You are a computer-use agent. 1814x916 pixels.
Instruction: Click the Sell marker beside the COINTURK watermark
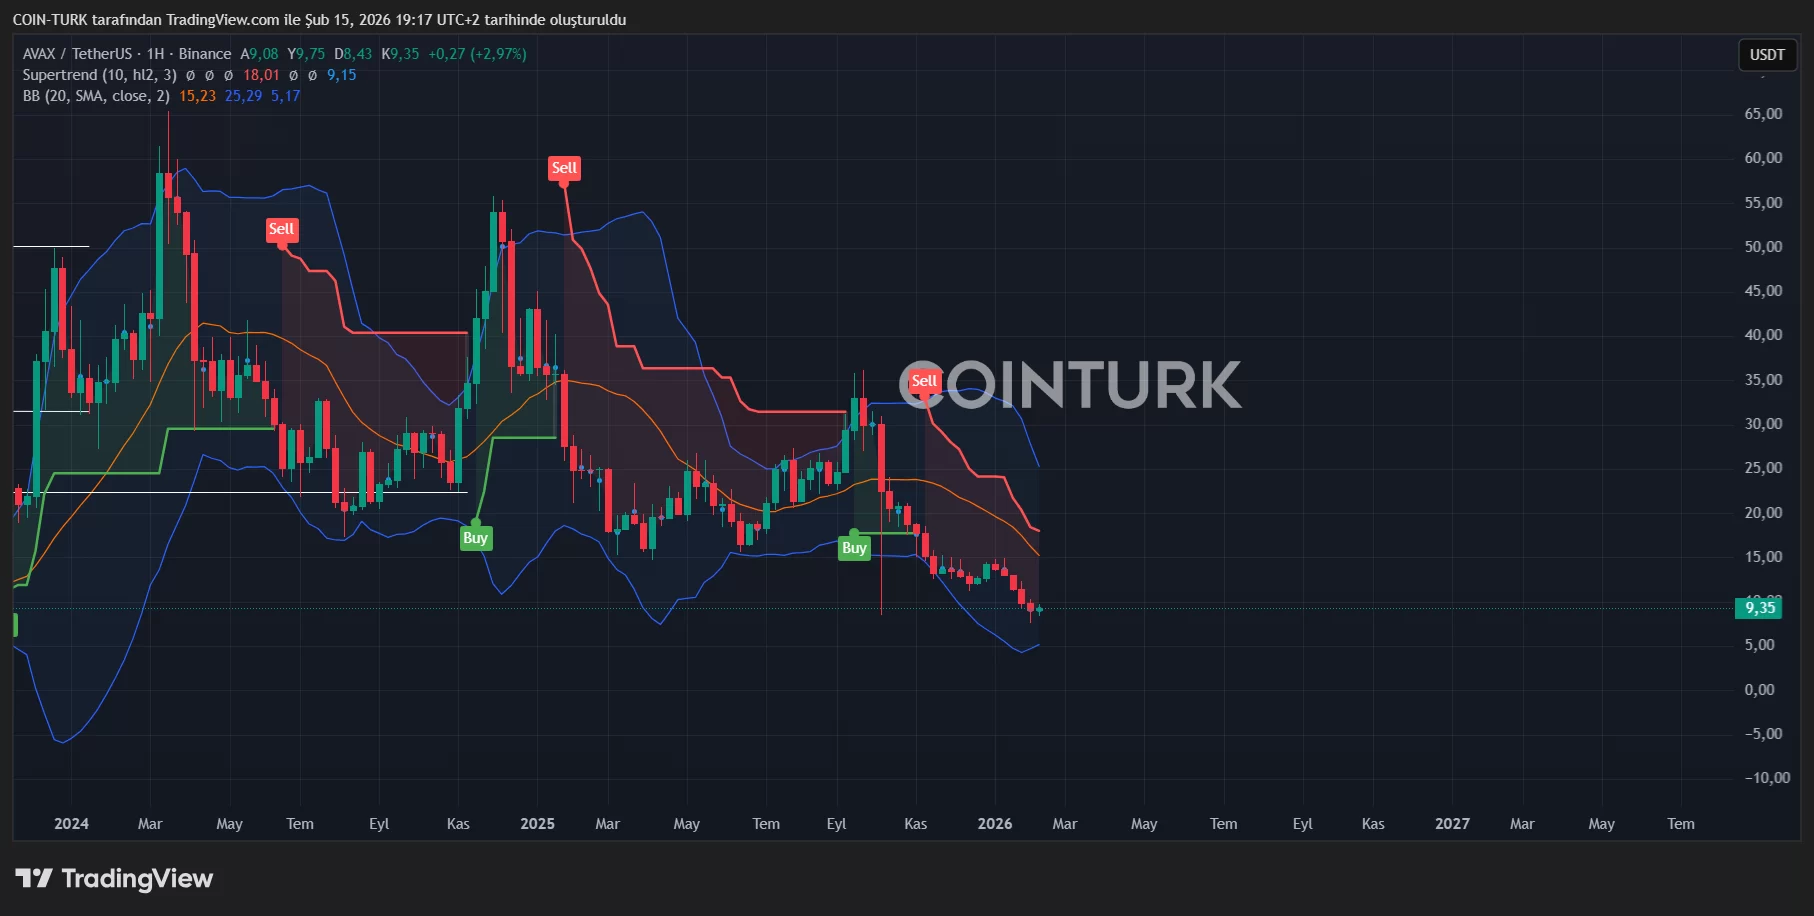pyautogui.click(x=924, y=380)
